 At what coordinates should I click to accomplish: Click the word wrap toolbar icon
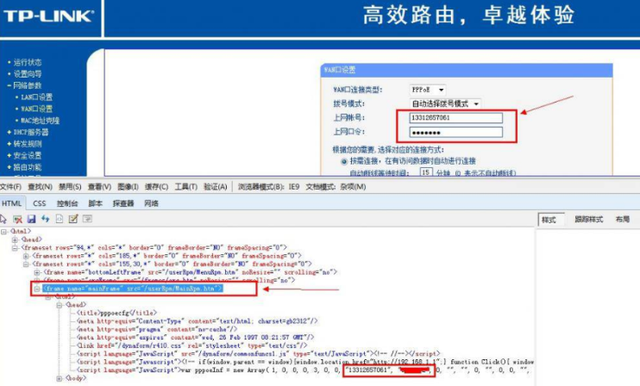coord(87,219)
